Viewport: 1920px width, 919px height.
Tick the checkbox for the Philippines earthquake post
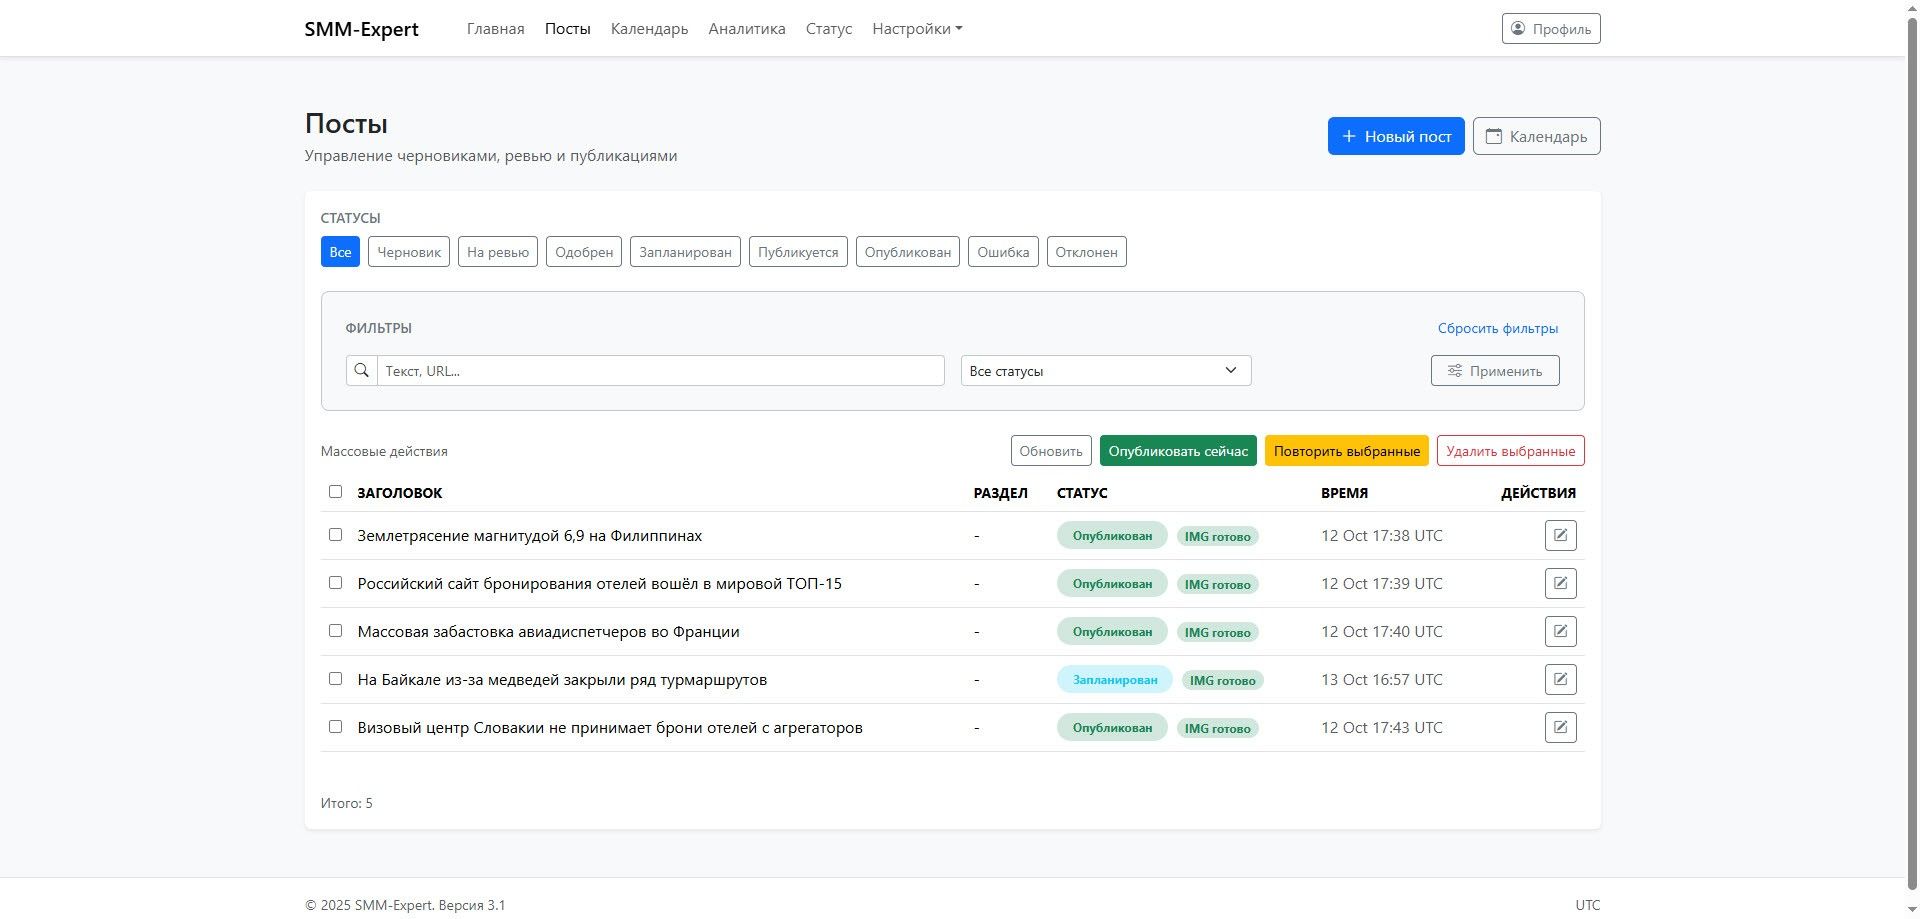(x=335, y=535)
